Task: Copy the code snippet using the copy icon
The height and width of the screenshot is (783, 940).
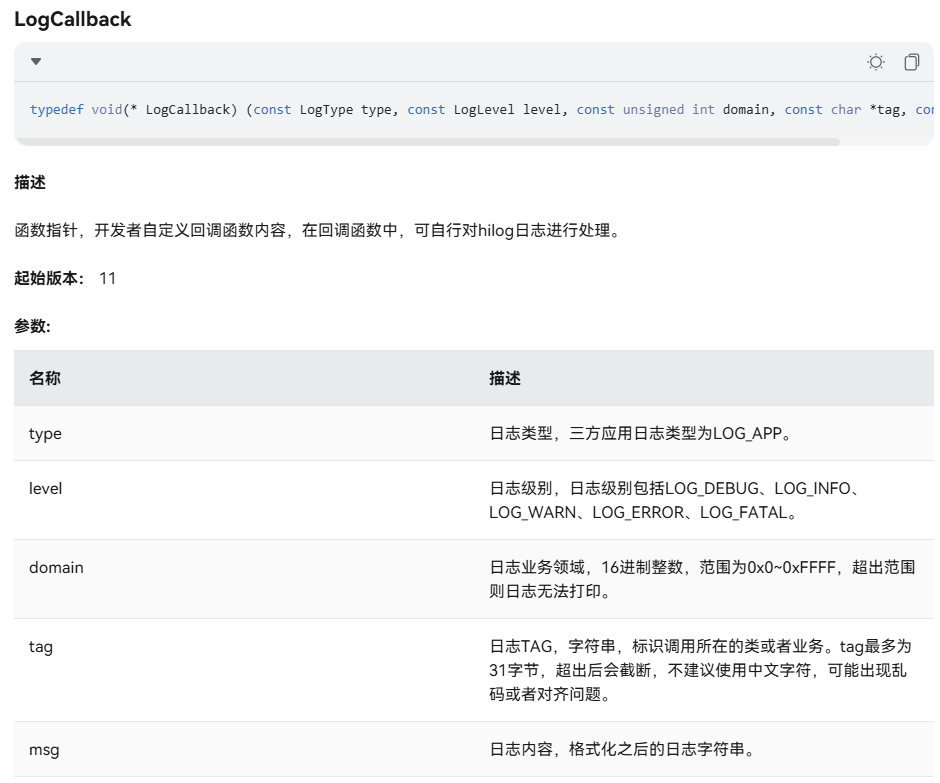Action: (x=911, y=62)
